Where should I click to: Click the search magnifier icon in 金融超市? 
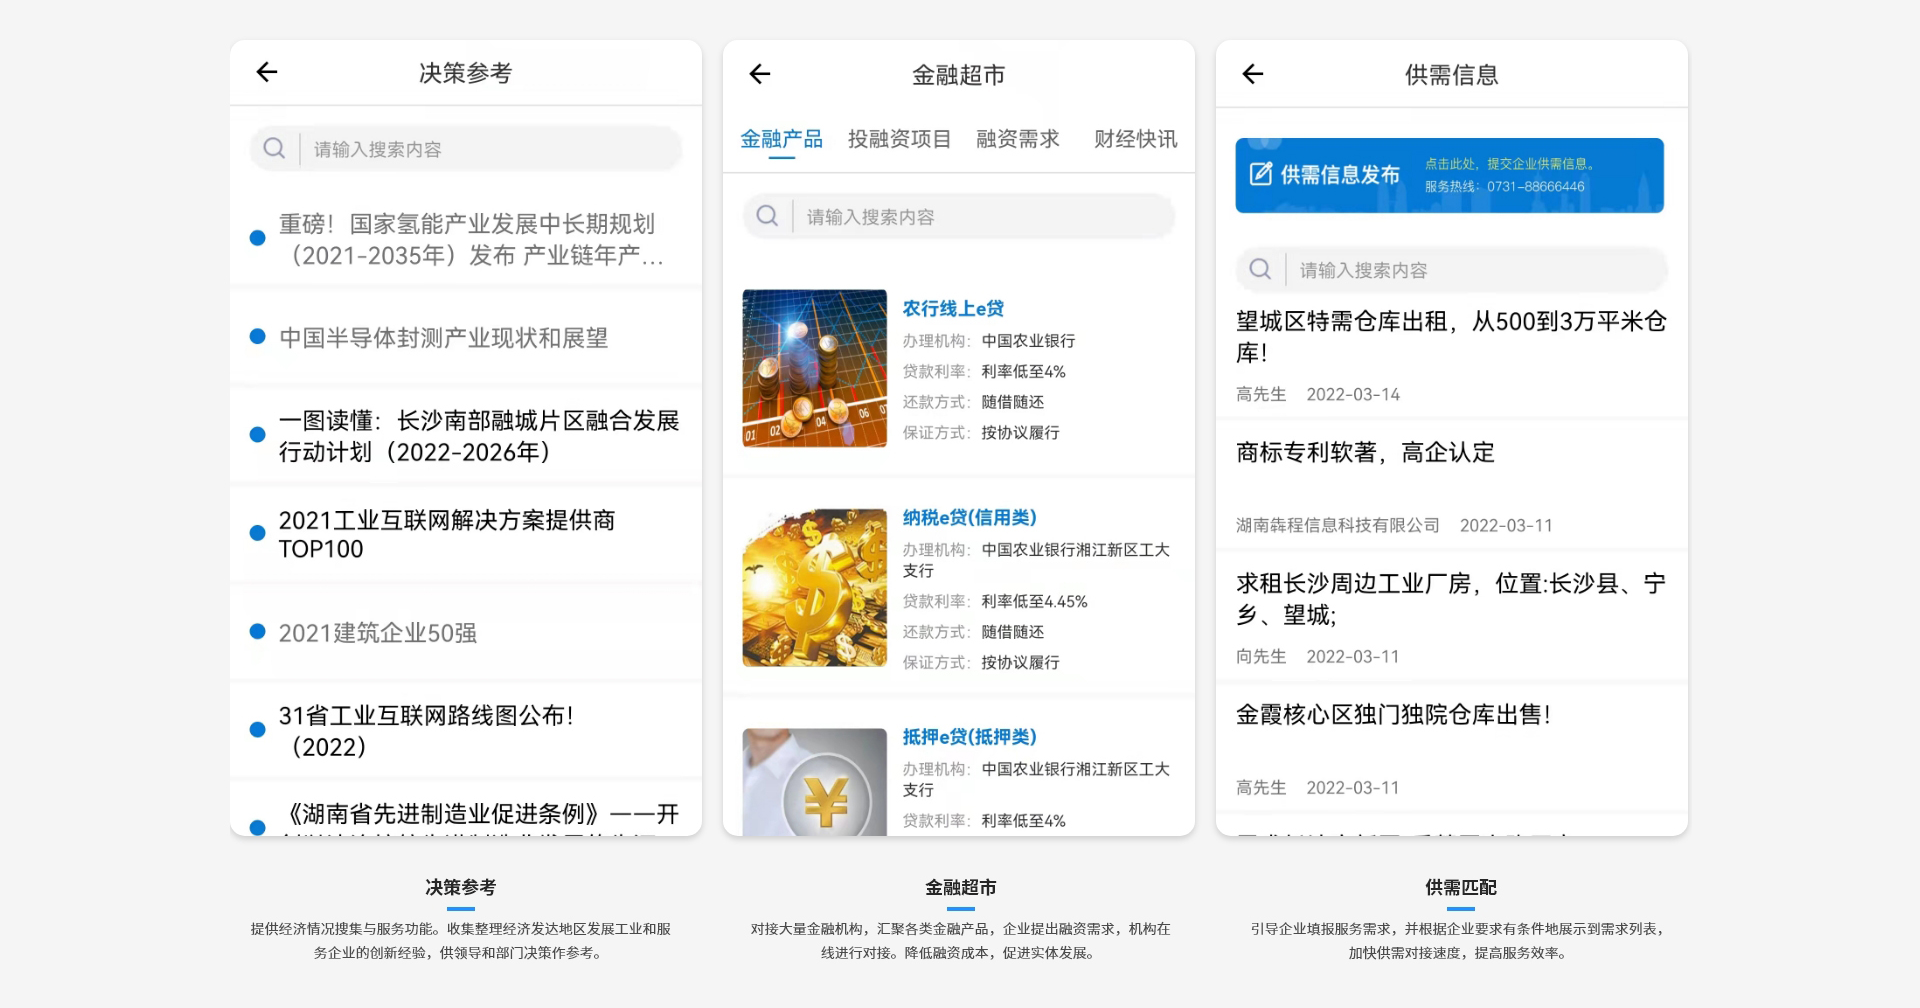[x=767, y=216]
